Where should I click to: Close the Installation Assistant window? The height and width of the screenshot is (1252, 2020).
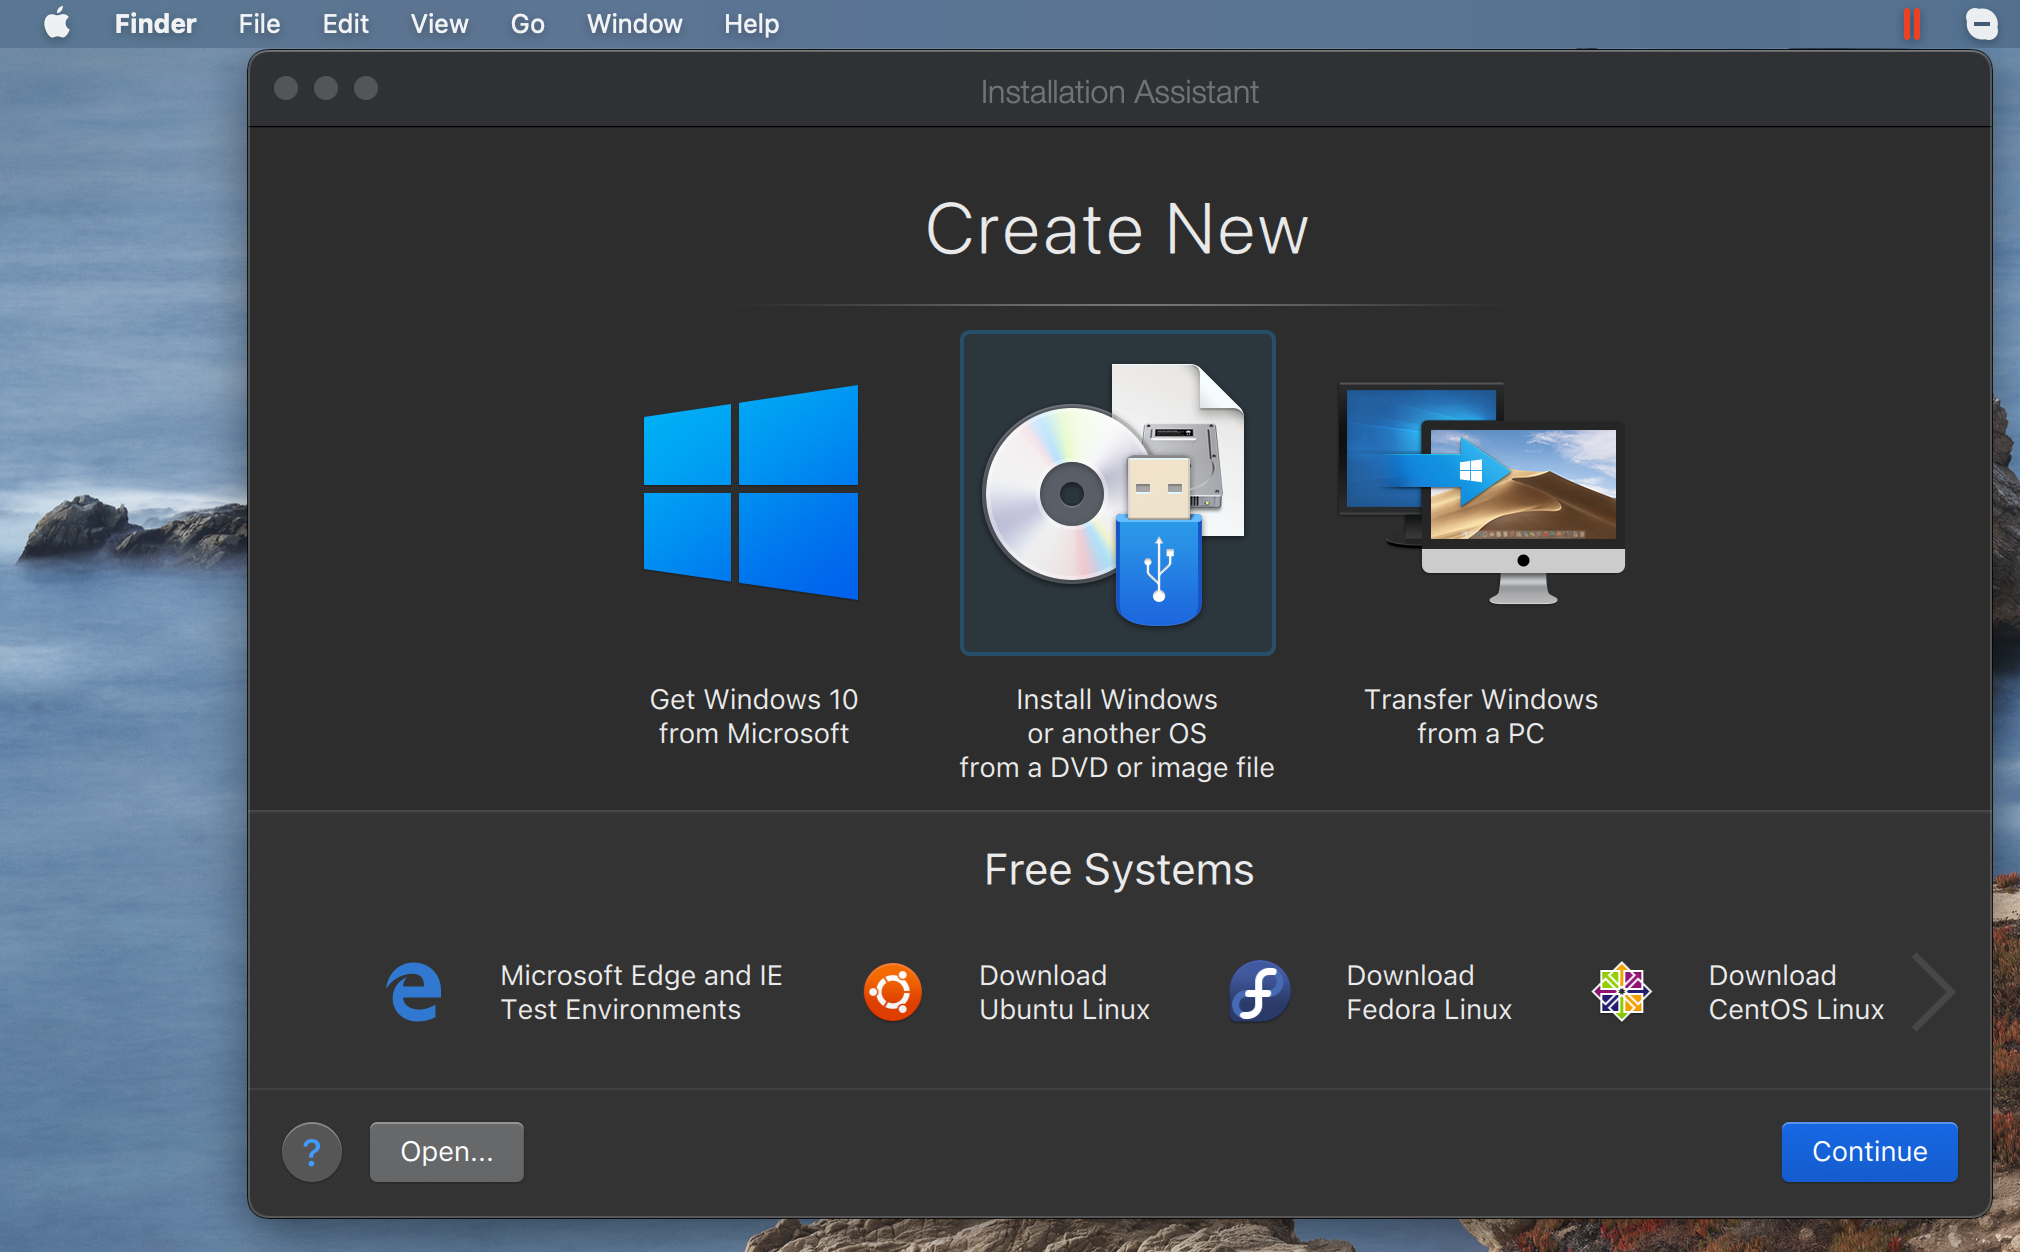pyautogui.click(x=286, y=88)
